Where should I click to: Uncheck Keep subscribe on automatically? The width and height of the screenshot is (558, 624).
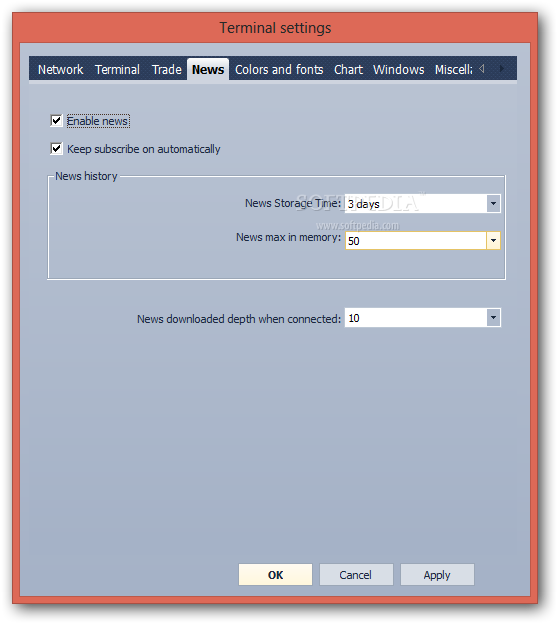pyautogui.click(x=56, y=148)
